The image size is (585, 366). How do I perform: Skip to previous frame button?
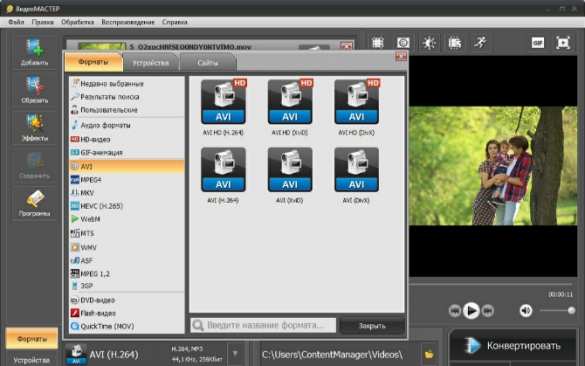455,310
